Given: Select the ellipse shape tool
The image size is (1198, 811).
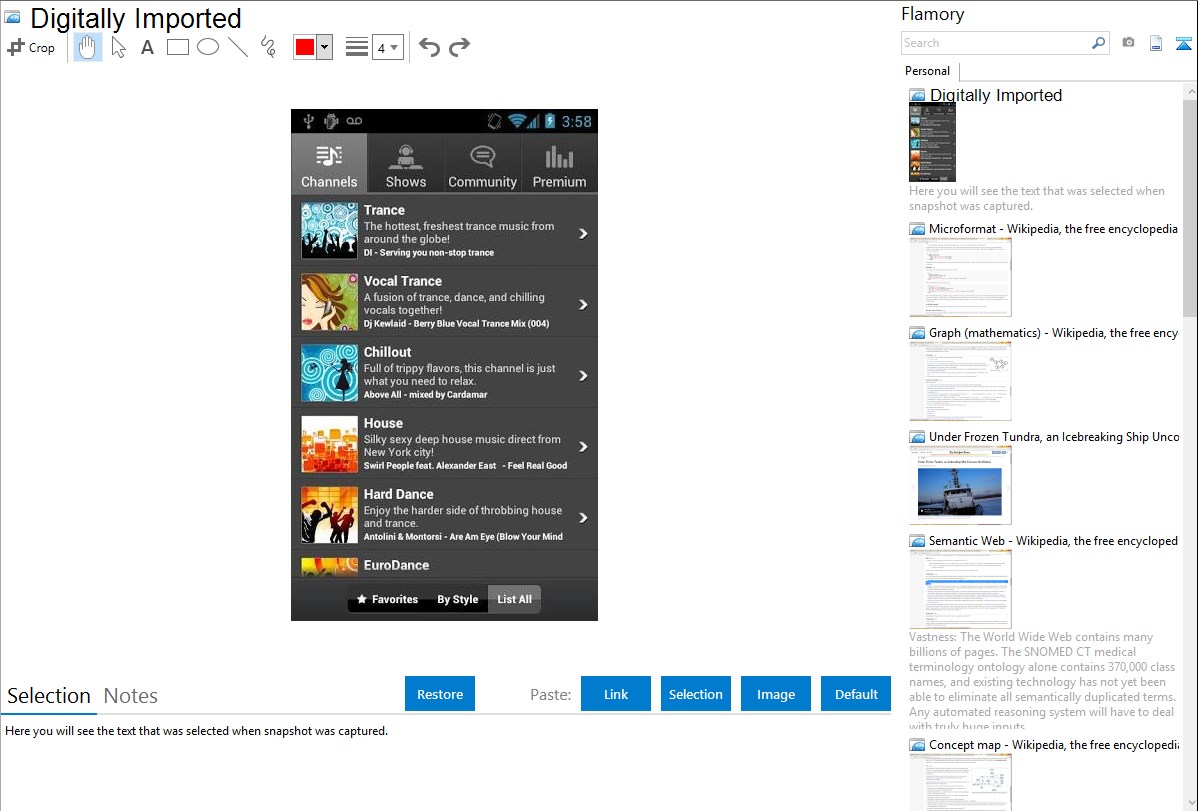Looking at the screenshot, I should click(208, 47).
